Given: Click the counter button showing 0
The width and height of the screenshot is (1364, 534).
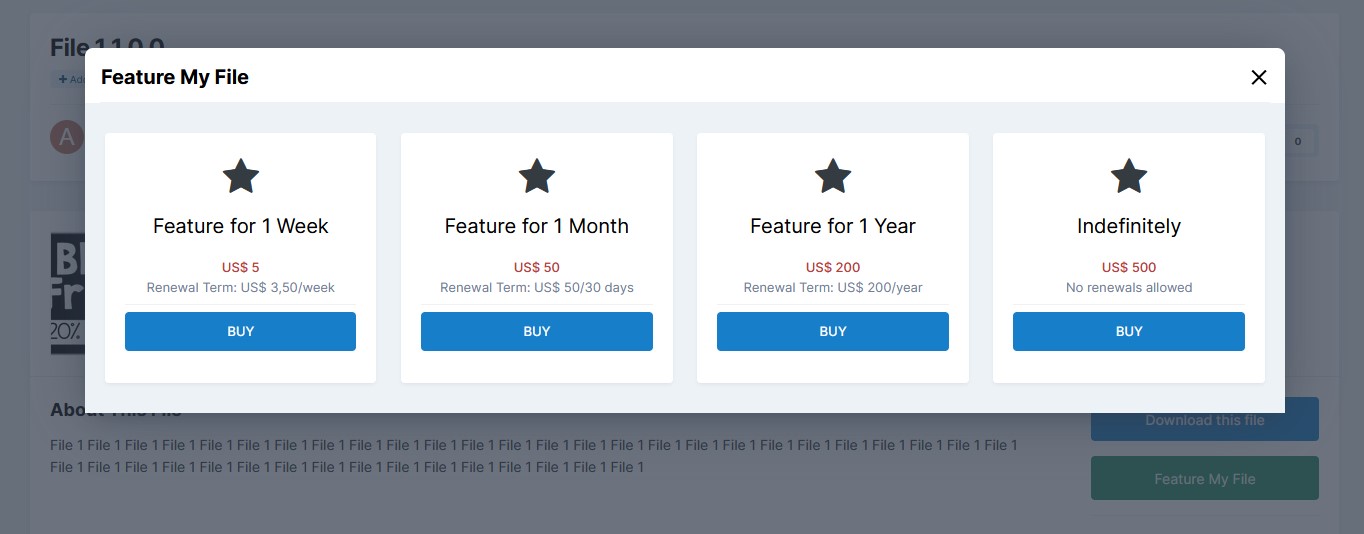Looking at the screenshot, I should click(1297, 141).
